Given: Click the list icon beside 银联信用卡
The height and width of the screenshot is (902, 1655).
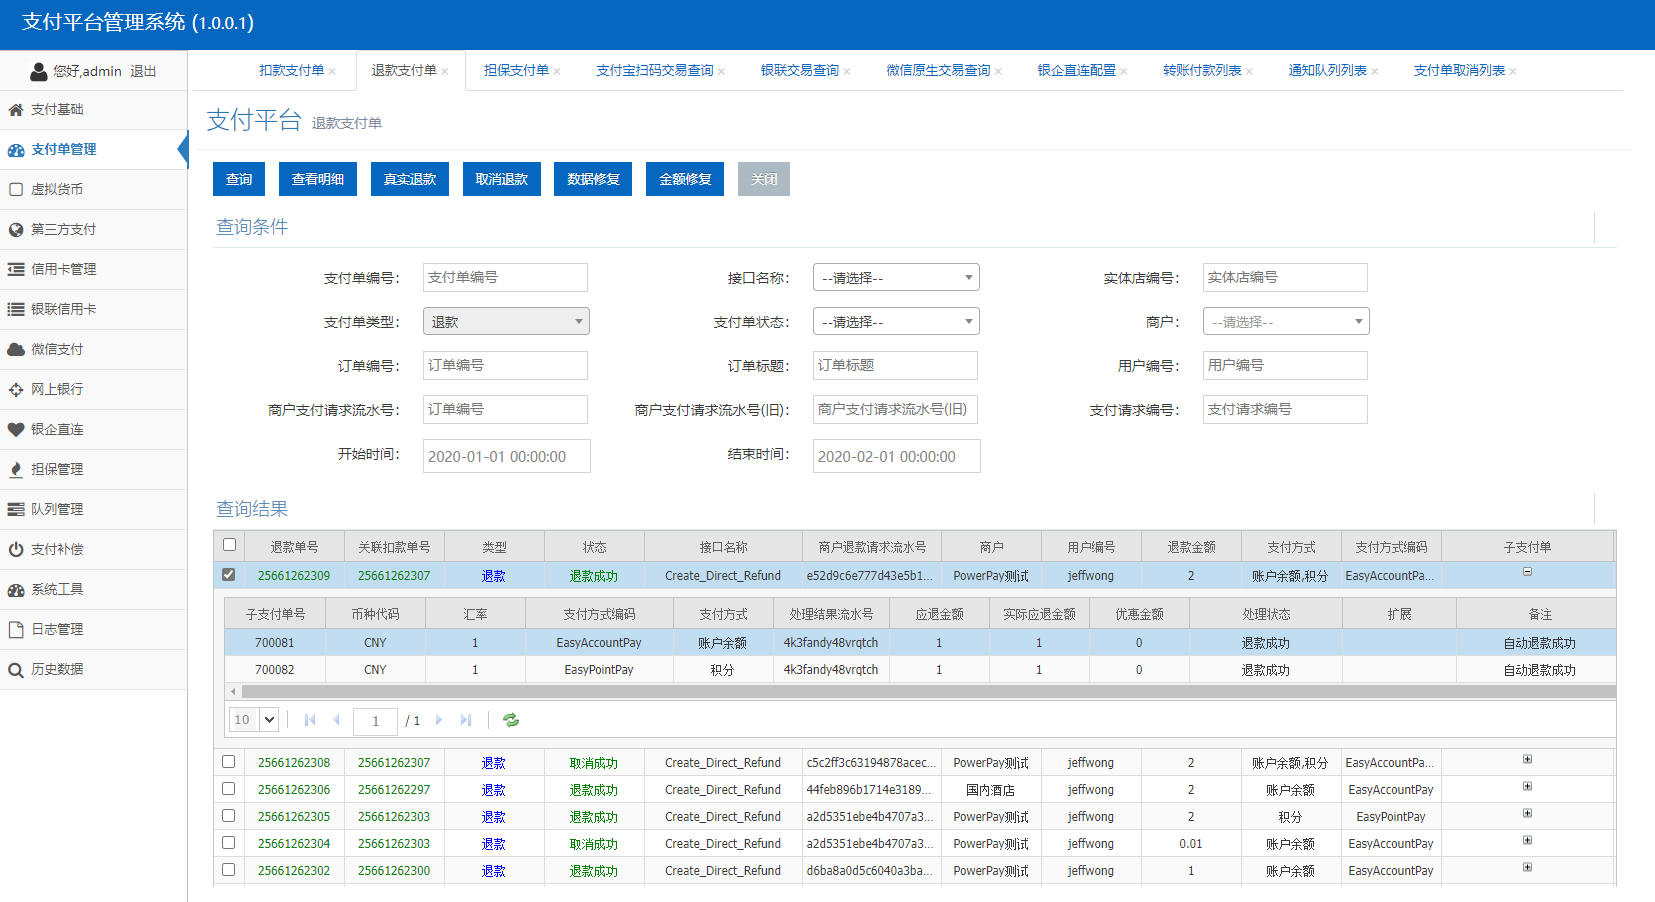Looking at the screenshot, I should point(16,309).
